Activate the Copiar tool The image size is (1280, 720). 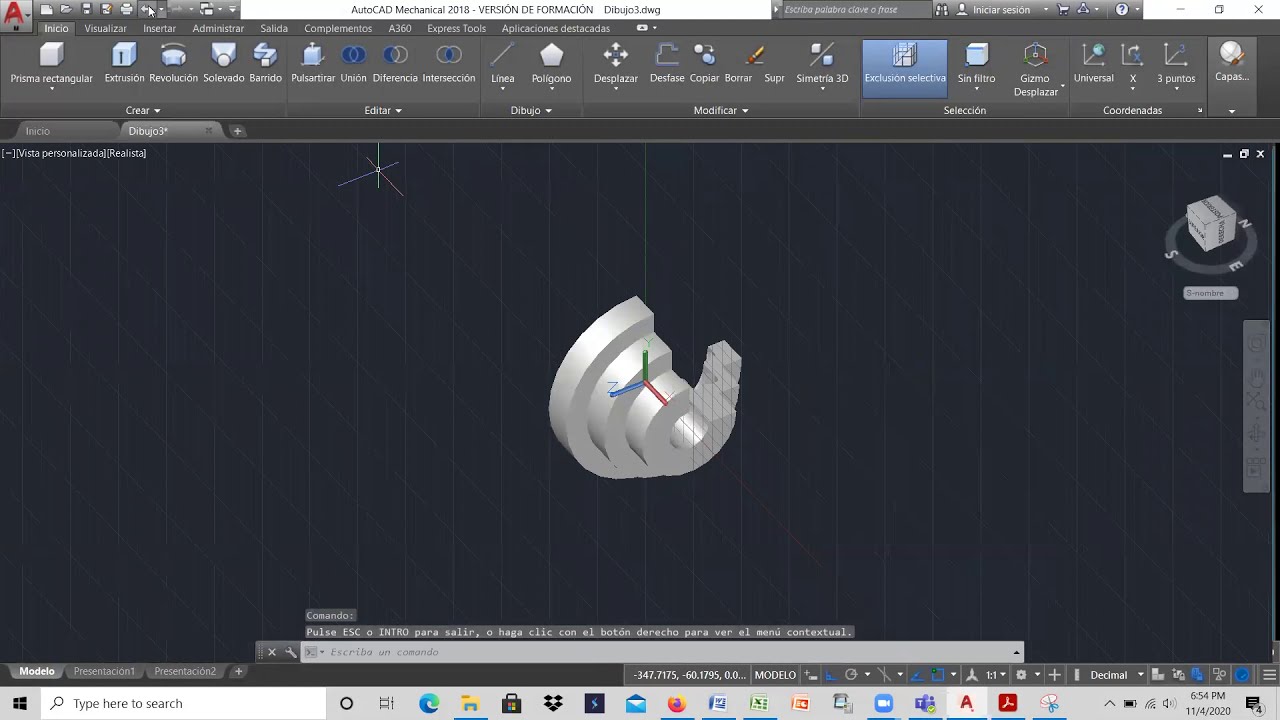(704, 63)
